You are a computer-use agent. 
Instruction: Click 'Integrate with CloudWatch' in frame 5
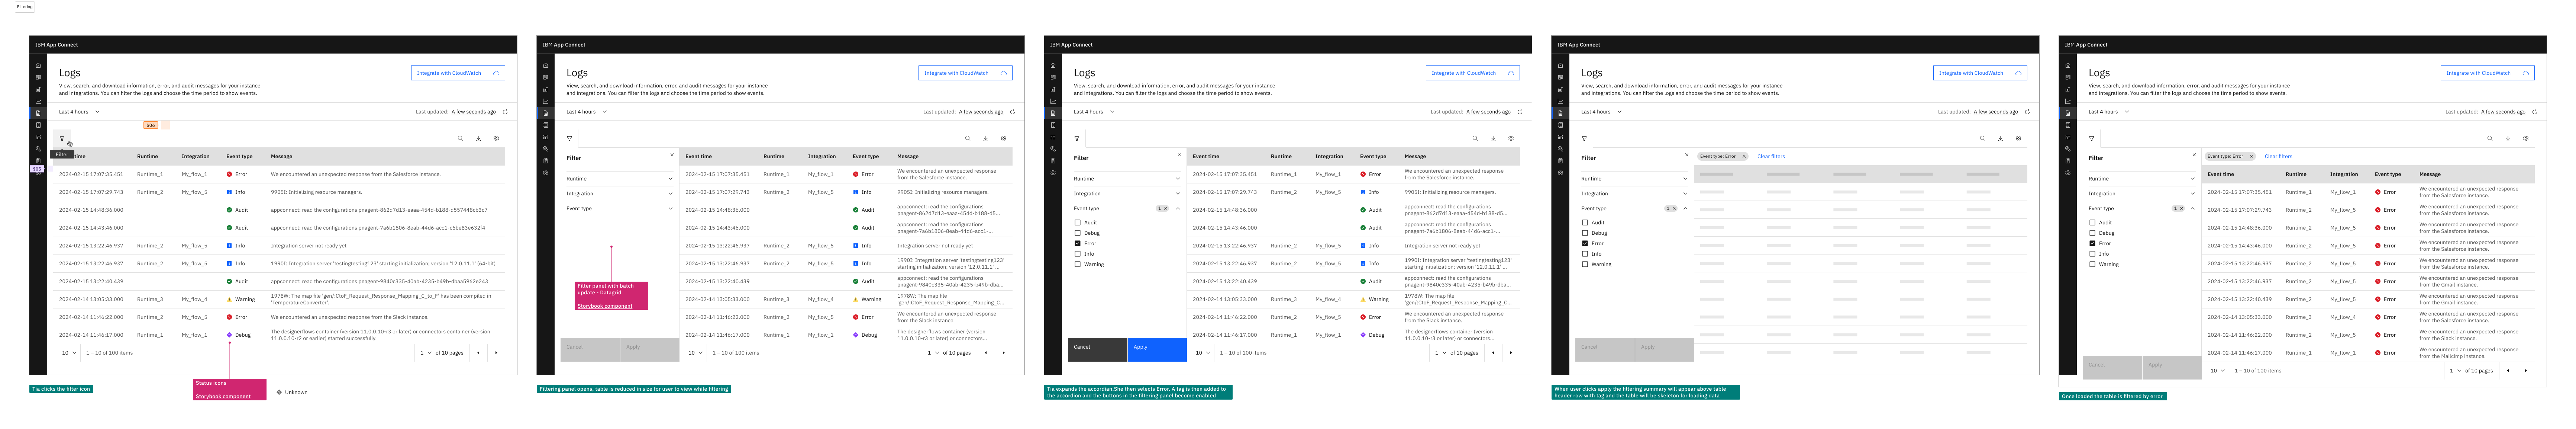[2488, 73]
